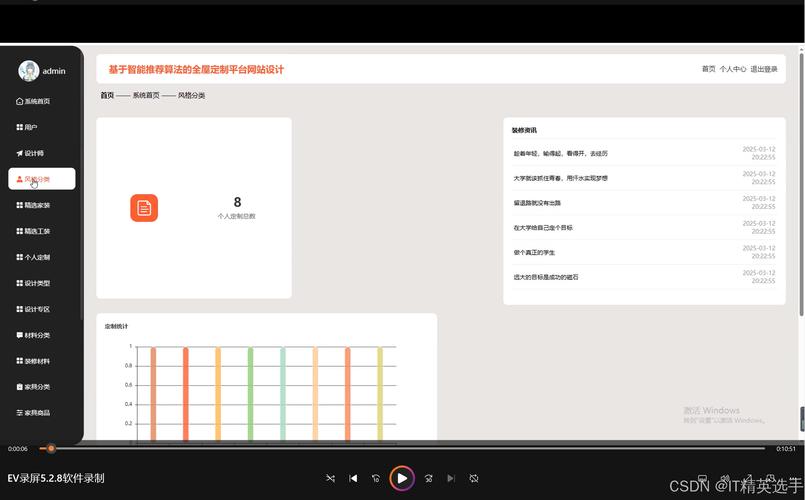This screenshot has width=805, height=500.
Task: Skip to the next video track
Action: 451,478
